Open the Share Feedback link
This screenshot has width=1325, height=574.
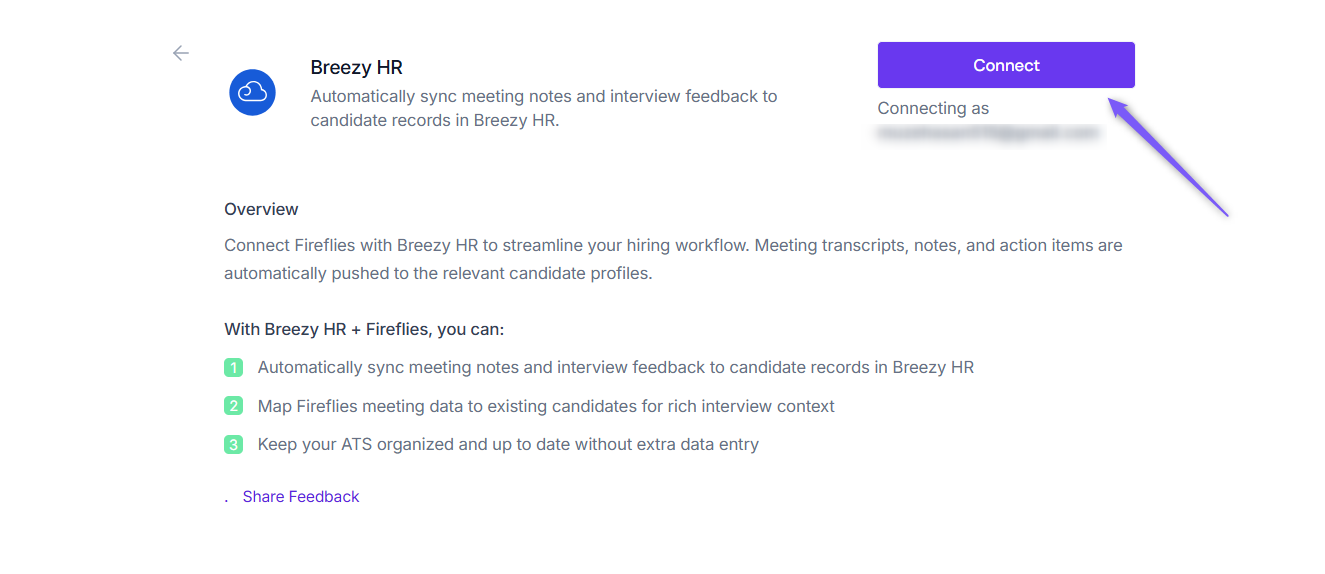pos(301,497)
